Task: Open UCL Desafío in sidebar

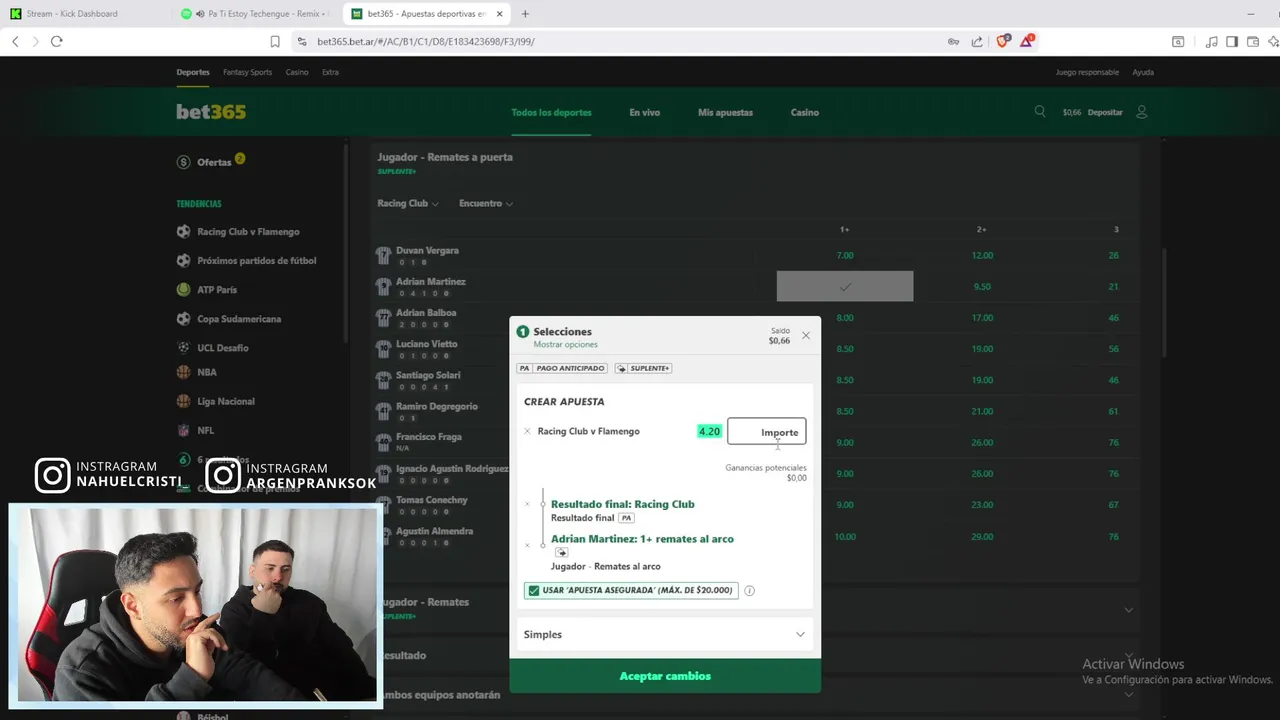Action: tap(223, 348)
